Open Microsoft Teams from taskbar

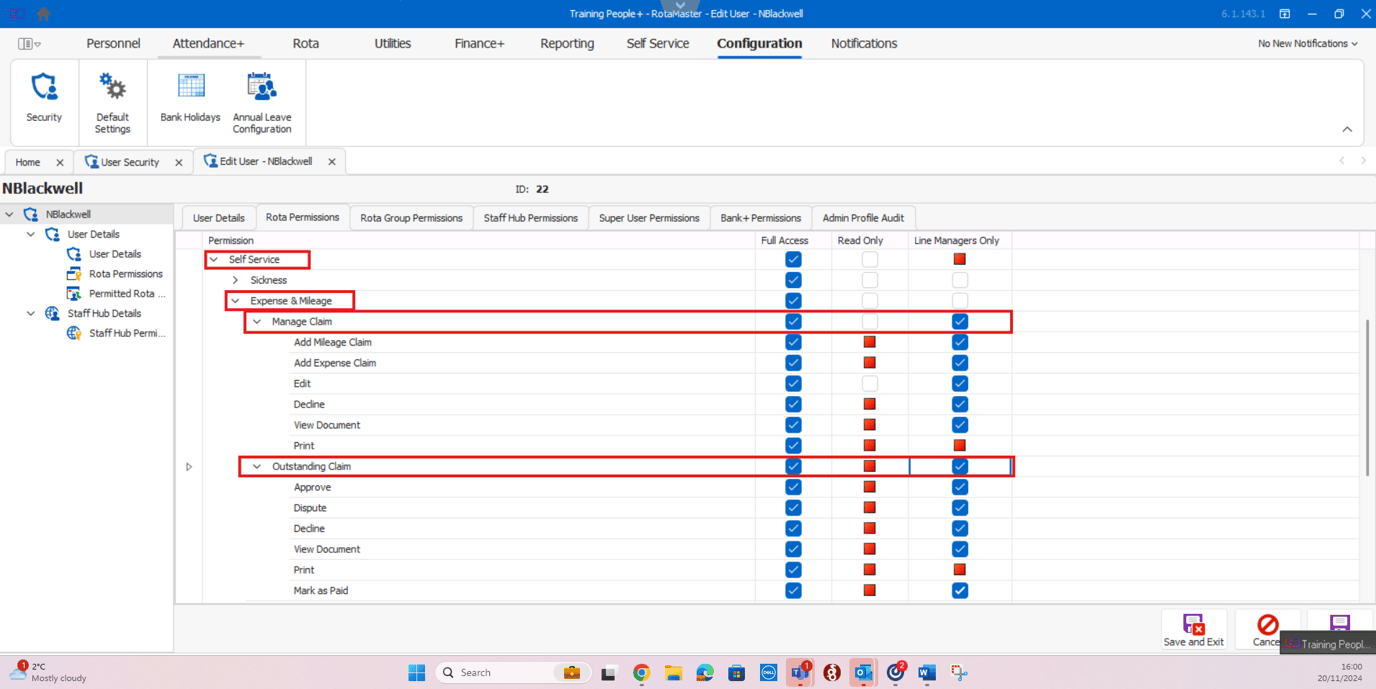(800, 673)
